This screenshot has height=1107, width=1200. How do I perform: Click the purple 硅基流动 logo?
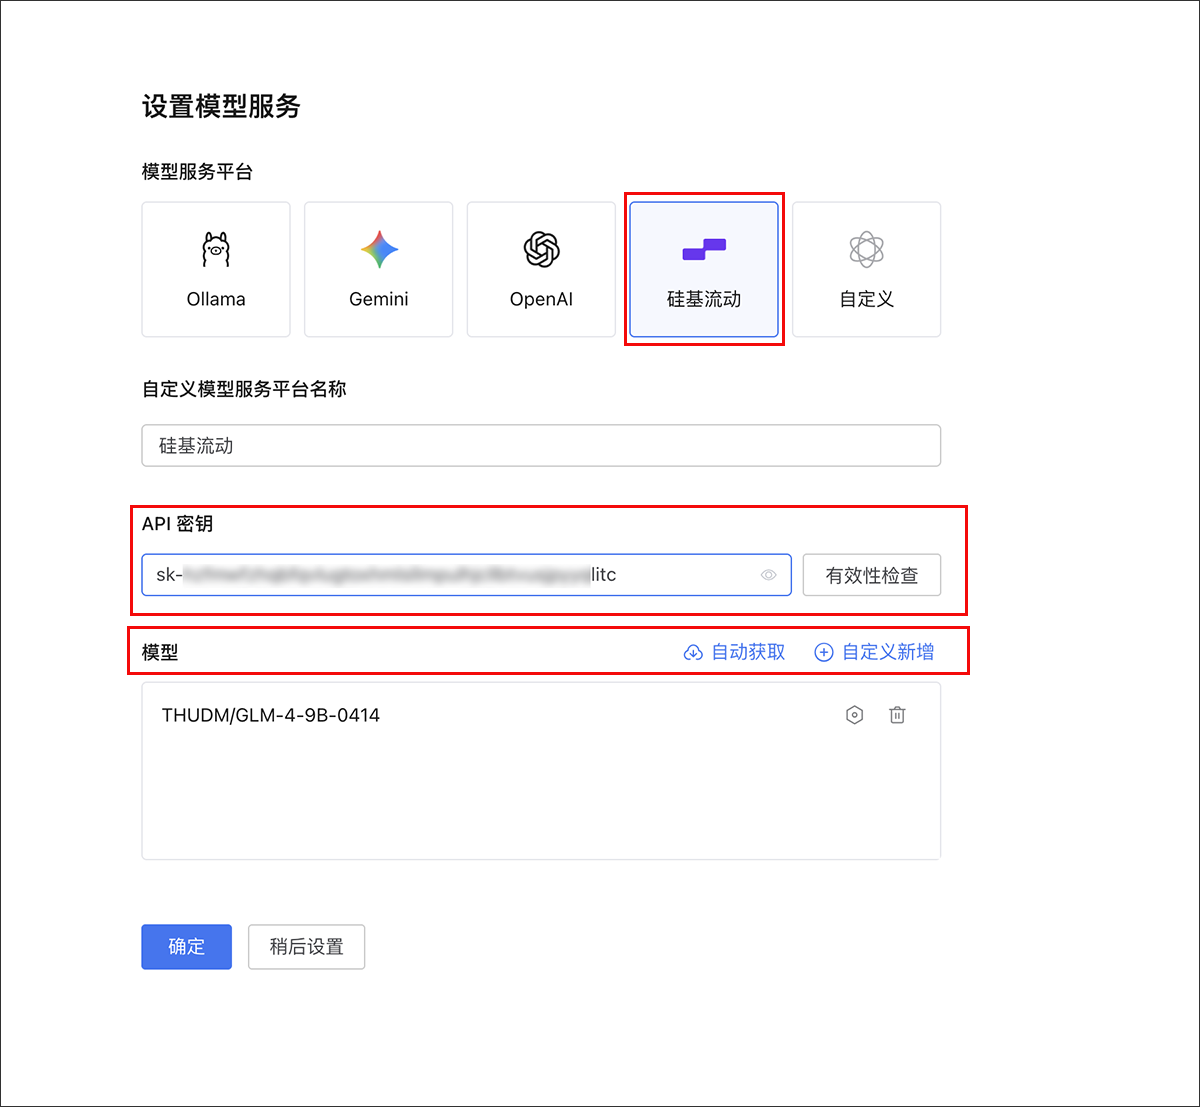[704, 249]
